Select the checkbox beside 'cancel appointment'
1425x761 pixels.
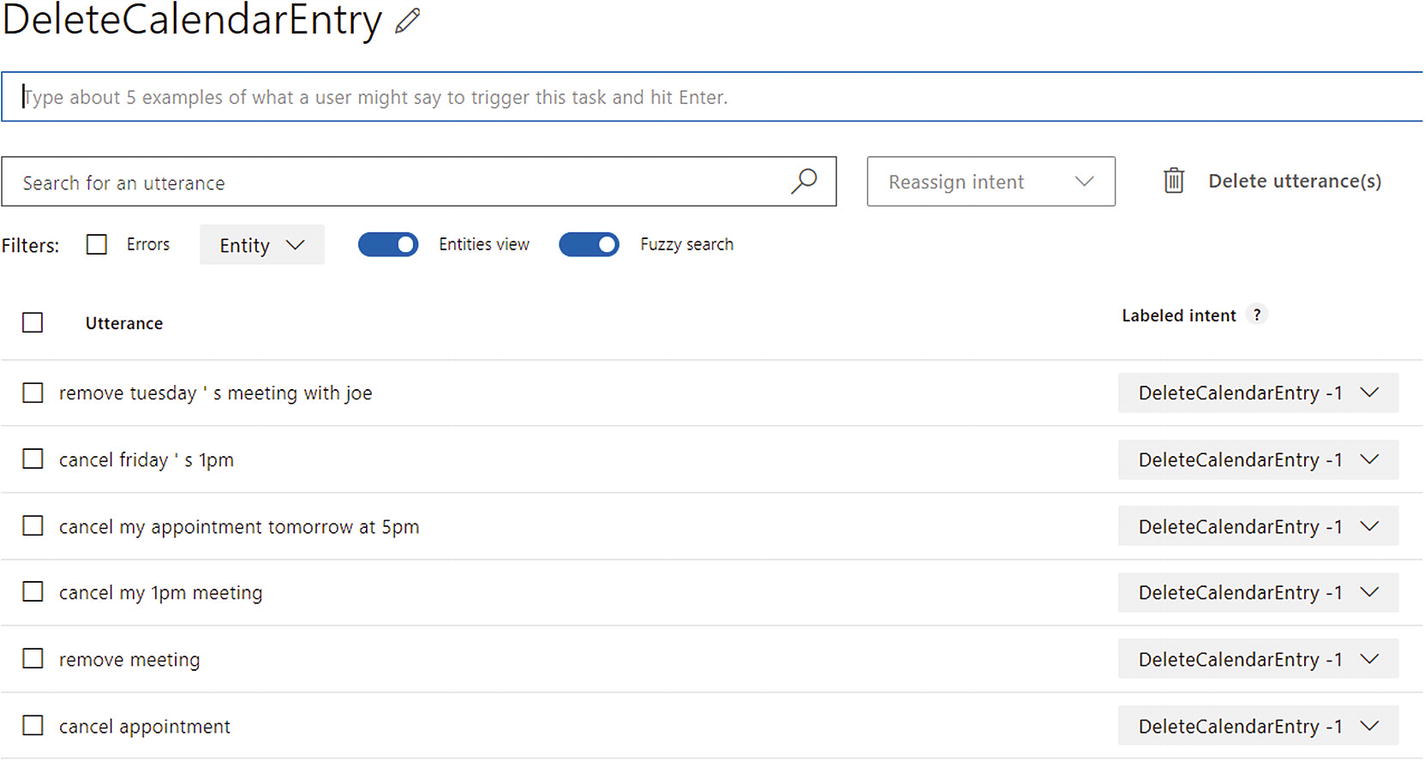[x=33, y=726]
